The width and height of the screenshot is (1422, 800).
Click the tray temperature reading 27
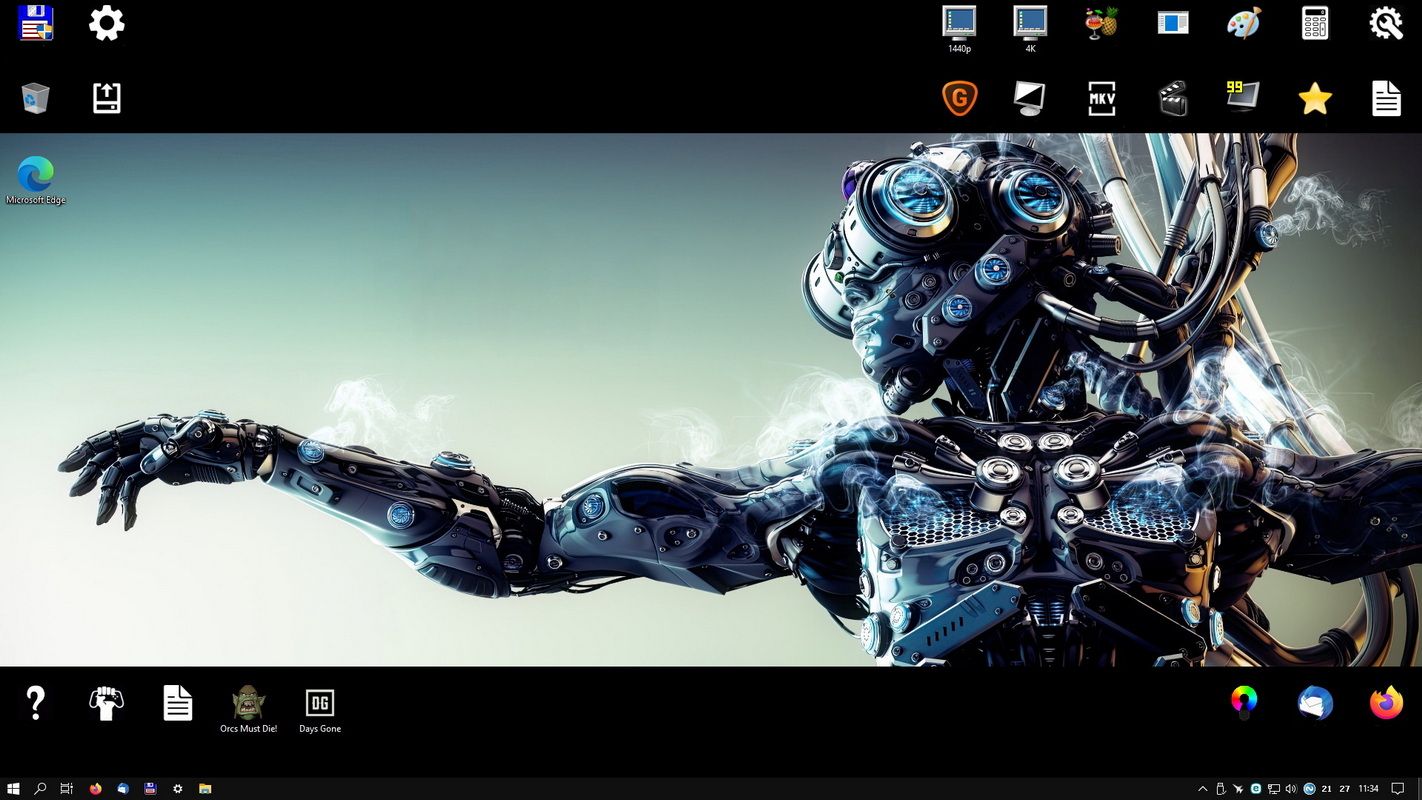[x=1345, y=789]
